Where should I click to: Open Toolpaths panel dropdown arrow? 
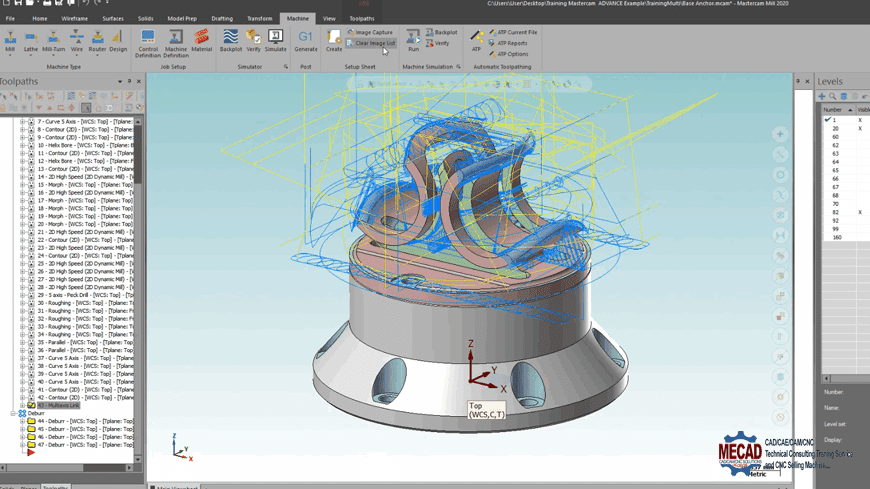coord(120,82)
